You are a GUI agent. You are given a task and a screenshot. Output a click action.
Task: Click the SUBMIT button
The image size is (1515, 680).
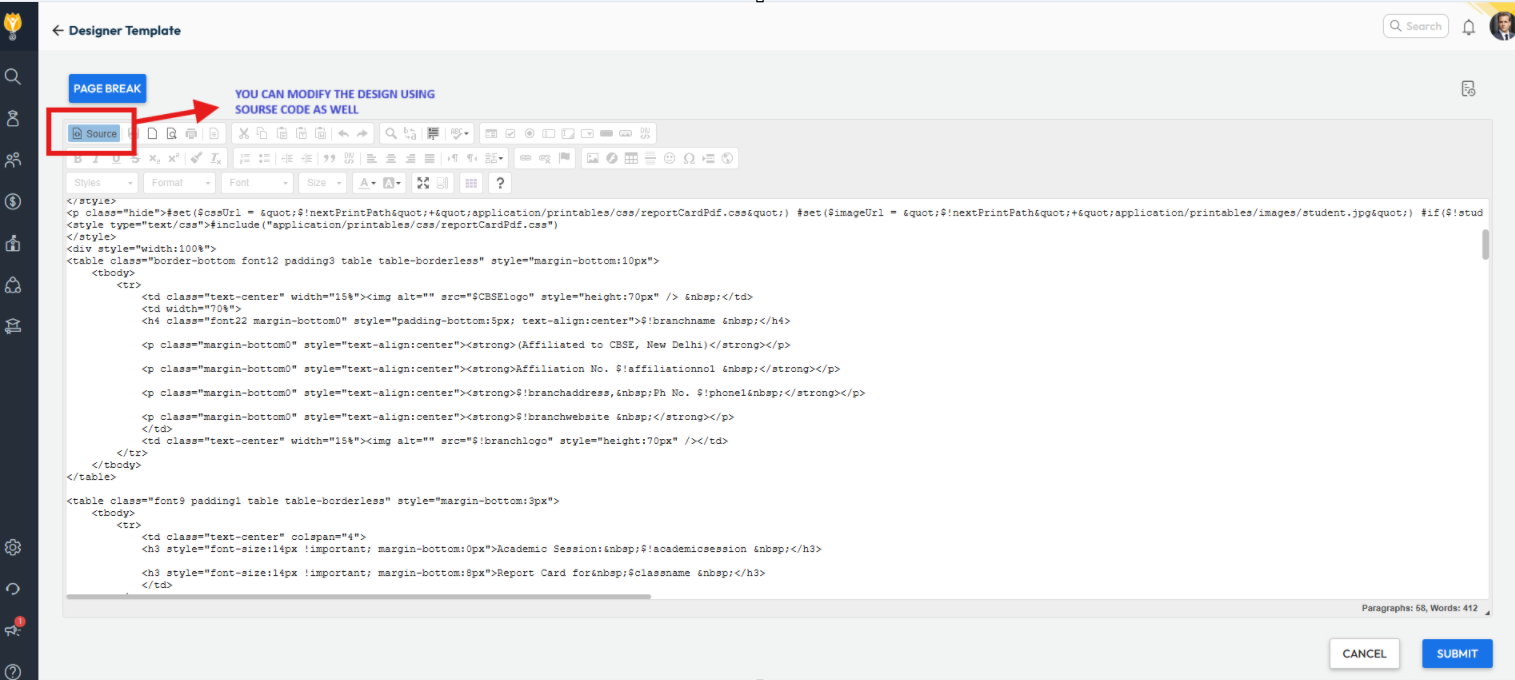tap(1457, 654)
